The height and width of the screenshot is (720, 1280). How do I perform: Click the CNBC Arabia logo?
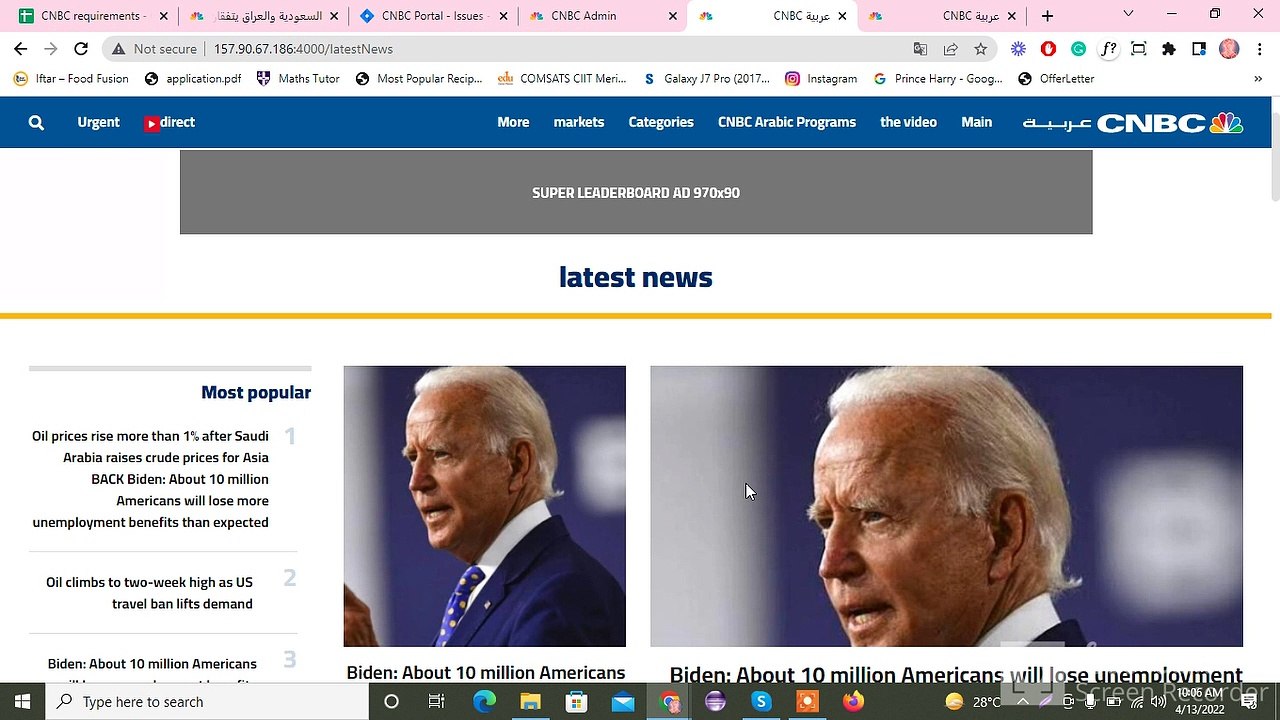1133,123
